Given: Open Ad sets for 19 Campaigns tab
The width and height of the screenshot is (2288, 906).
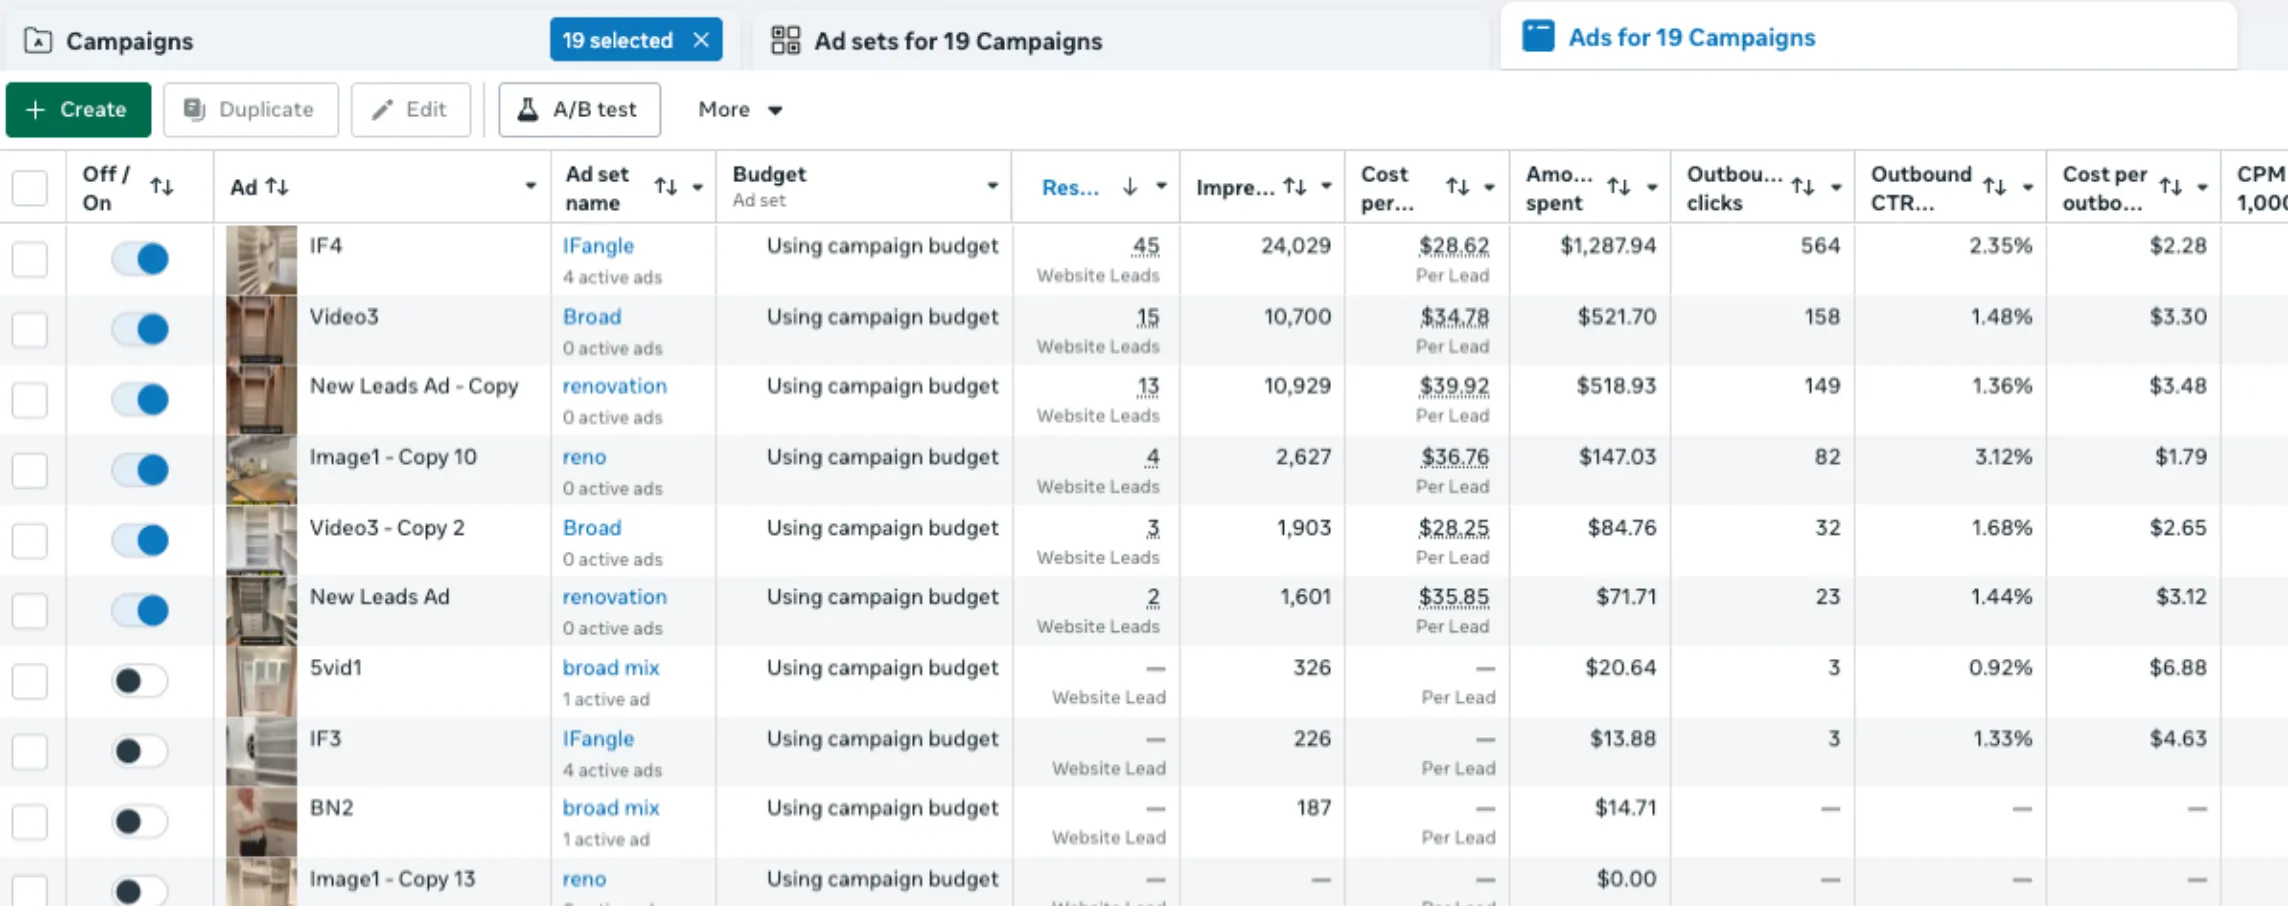Looking at the screenshot, I should (958, 41).
